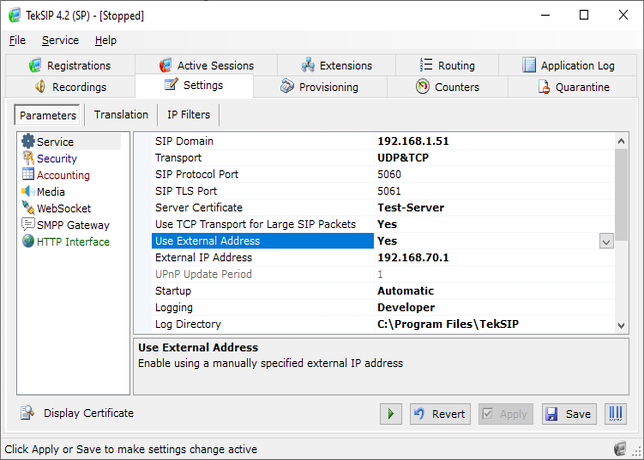
Task: Click the Revert button
Action: pyautogui.click(x=438, y=414)
